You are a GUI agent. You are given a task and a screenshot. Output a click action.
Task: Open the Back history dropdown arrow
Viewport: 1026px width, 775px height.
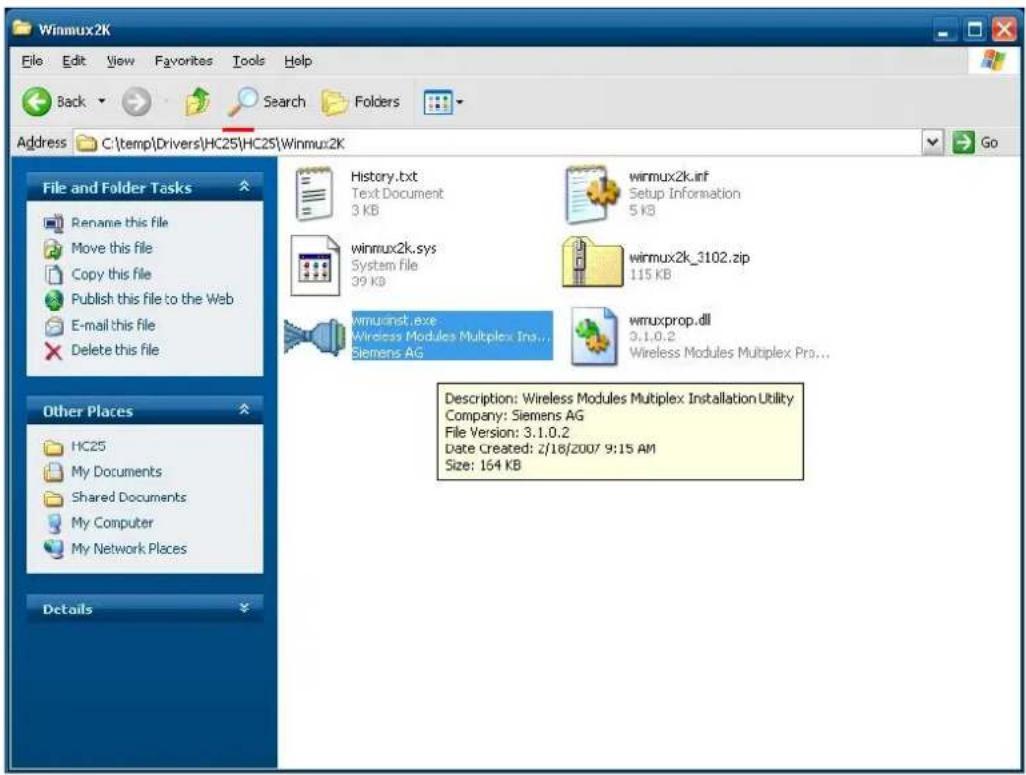point(101,101)
